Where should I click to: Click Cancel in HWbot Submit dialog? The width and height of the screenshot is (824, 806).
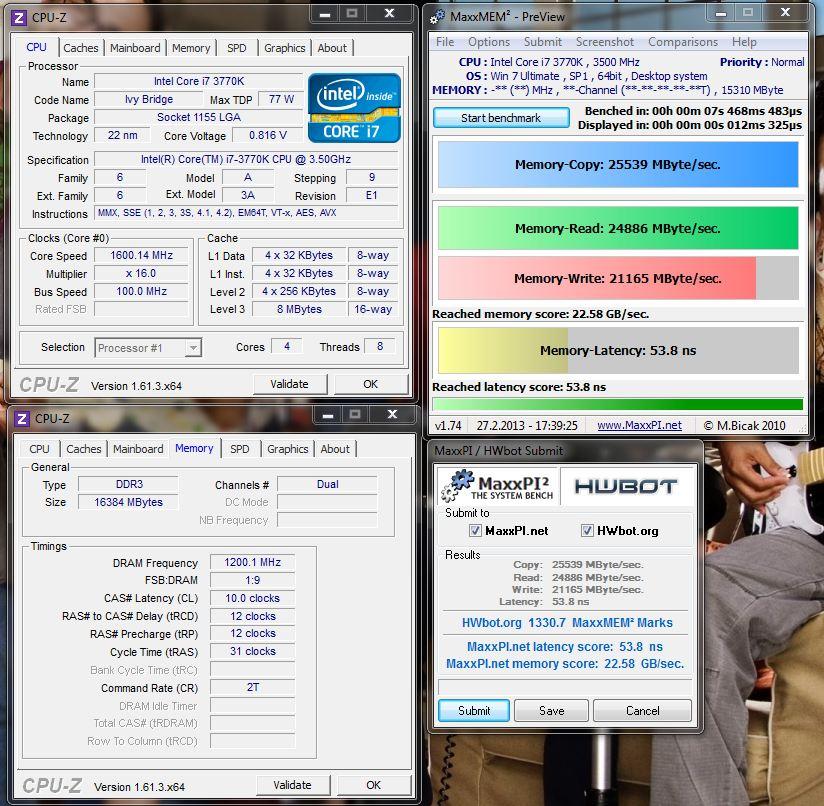pyautogui.click(x=642, y=711)
